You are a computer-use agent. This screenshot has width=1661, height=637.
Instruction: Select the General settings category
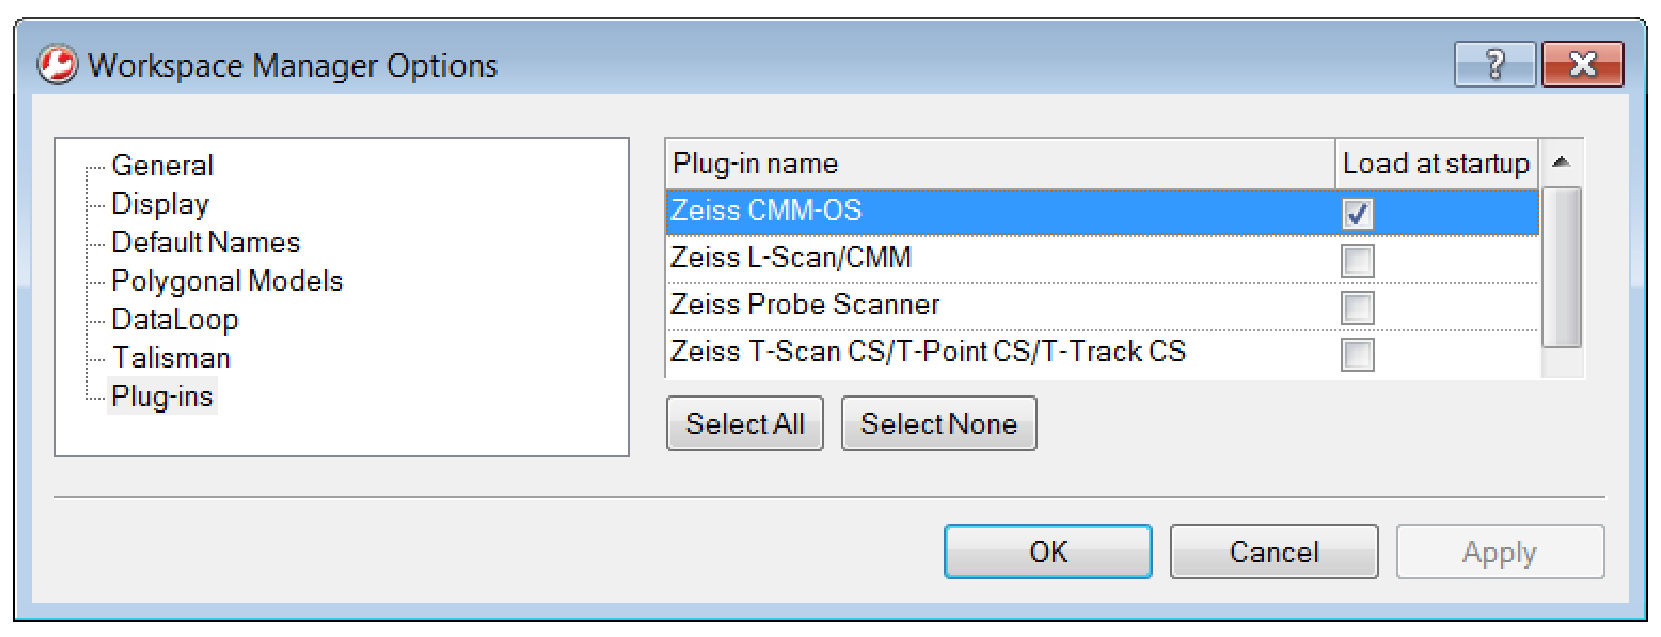162,165
